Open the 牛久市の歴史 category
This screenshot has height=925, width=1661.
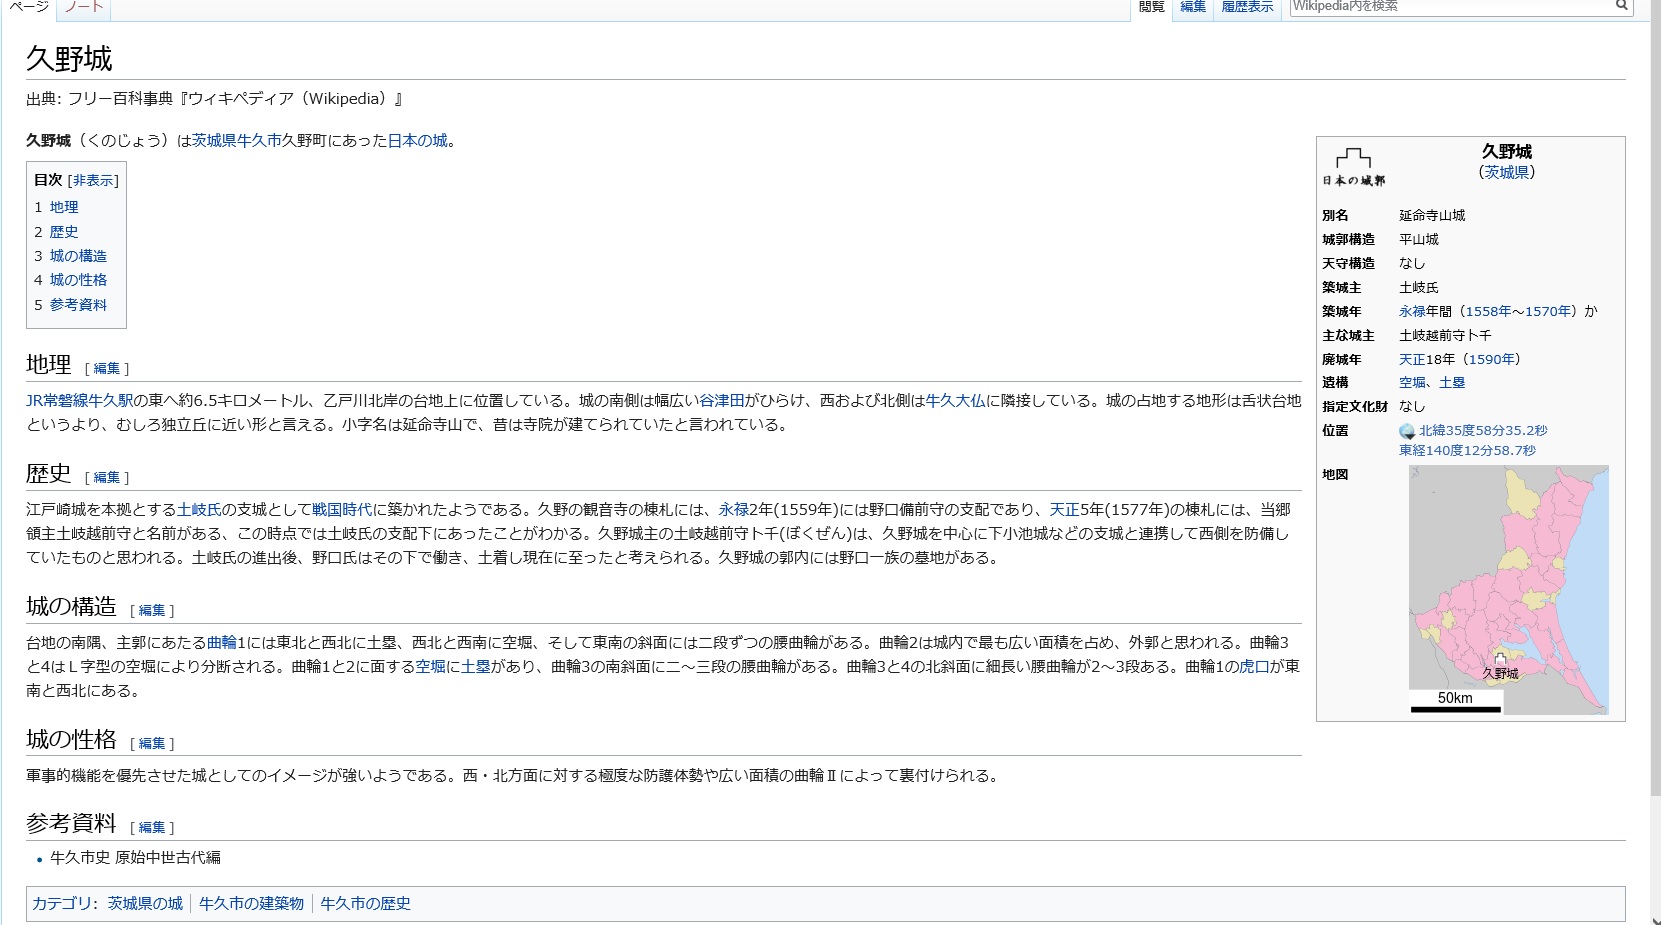point(365,904)
